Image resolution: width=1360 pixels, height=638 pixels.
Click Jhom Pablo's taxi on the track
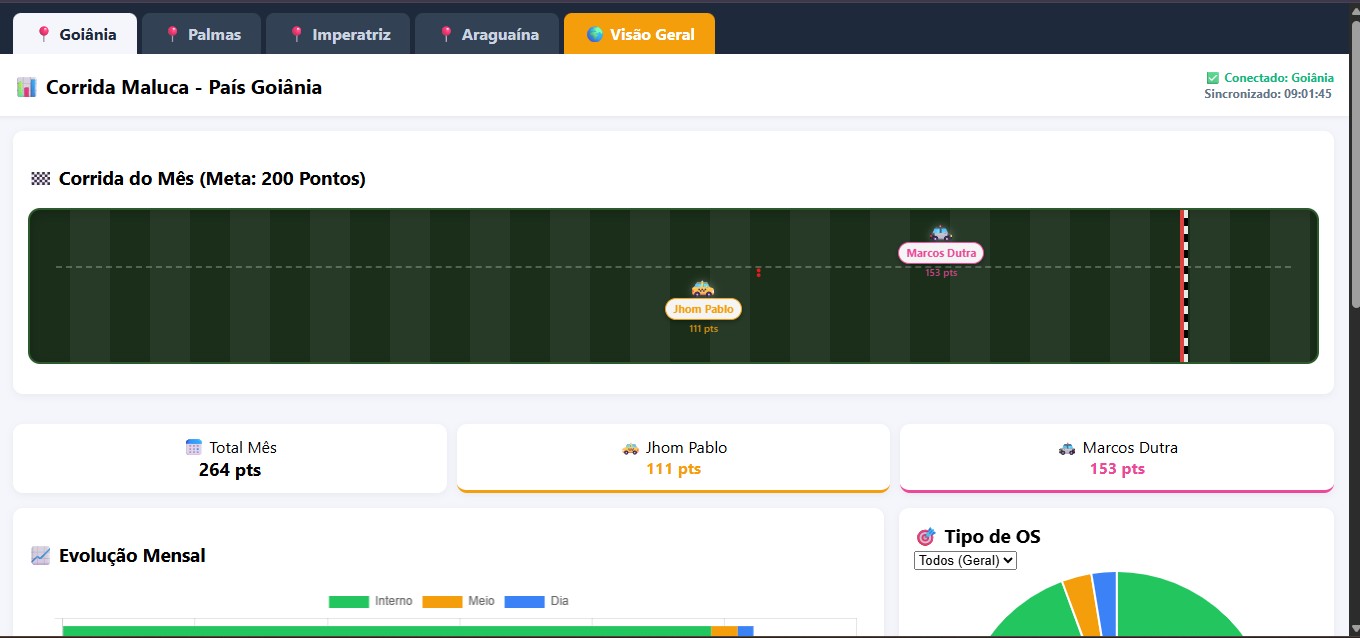703,289
